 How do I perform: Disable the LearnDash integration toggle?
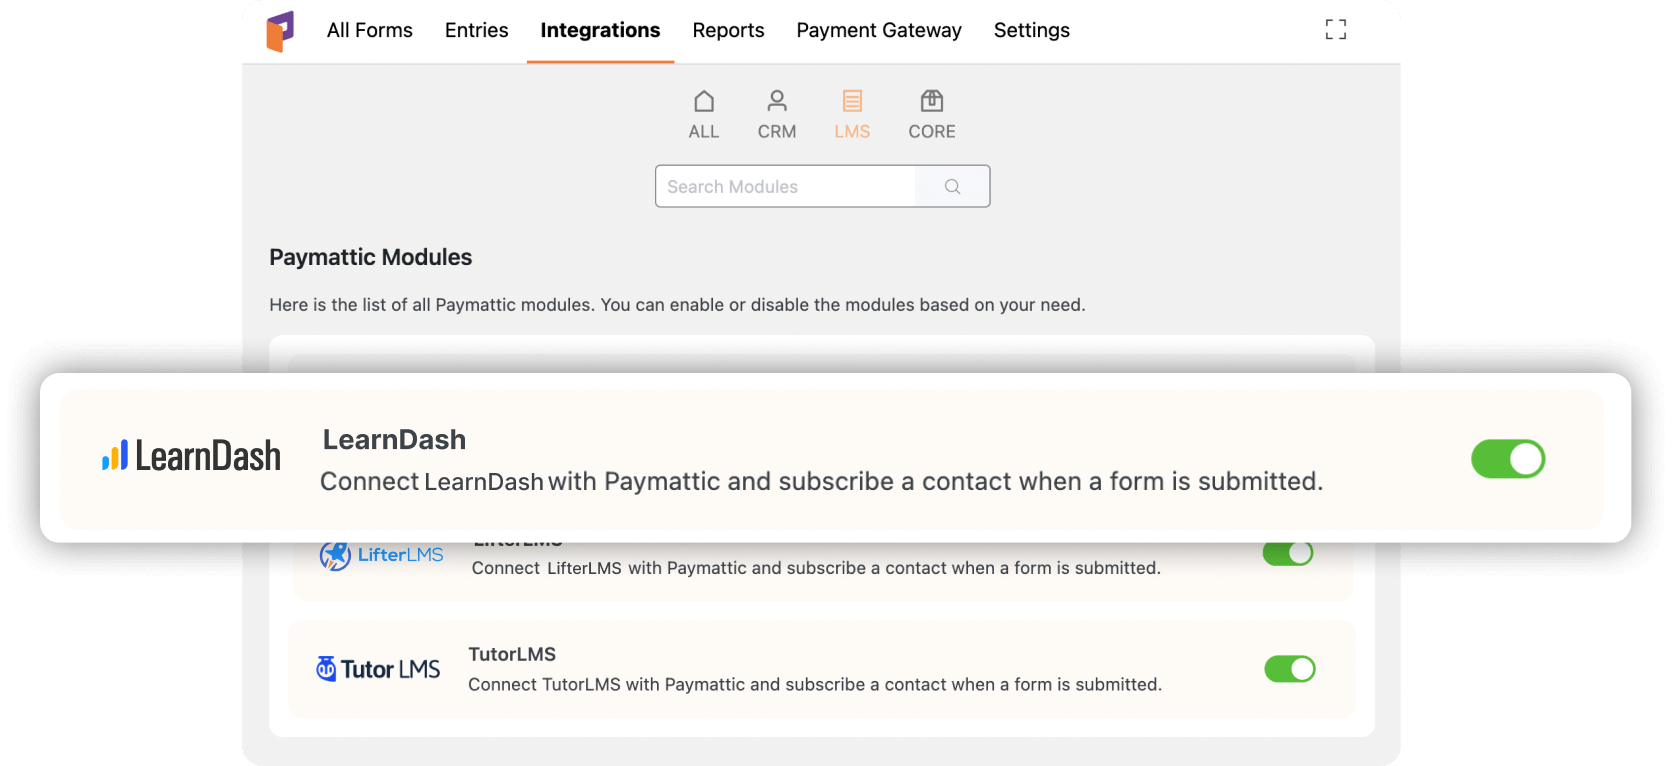pos(1508,459)
